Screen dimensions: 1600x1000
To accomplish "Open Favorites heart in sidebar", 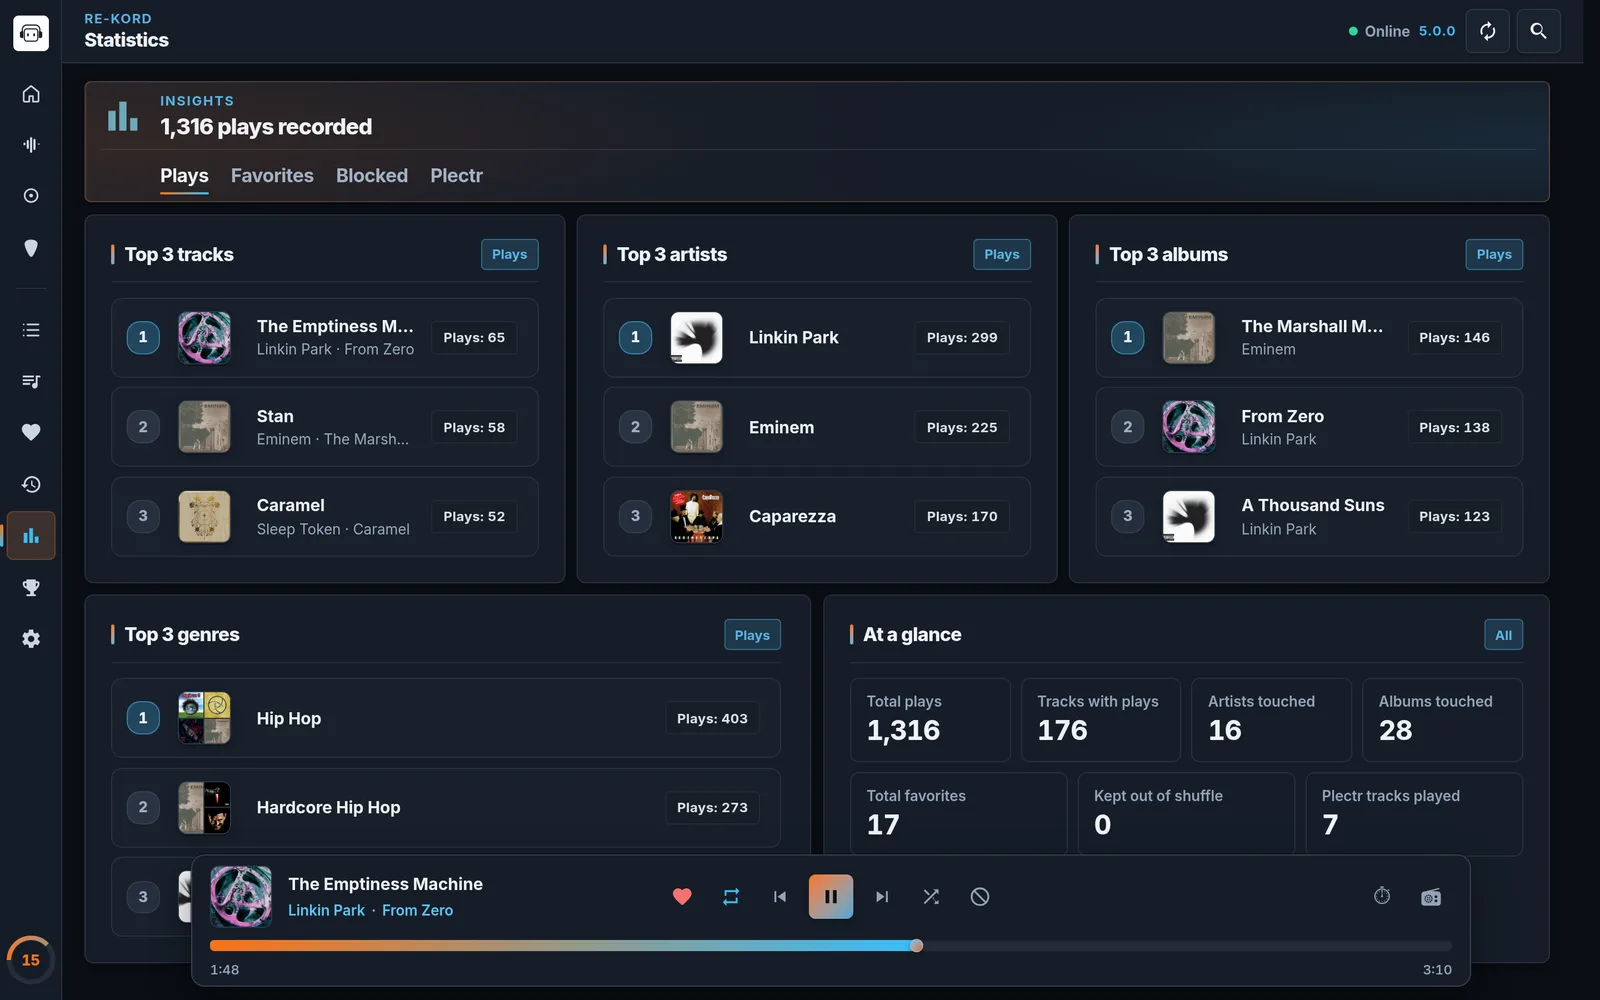I will click(x=31, y=432).
